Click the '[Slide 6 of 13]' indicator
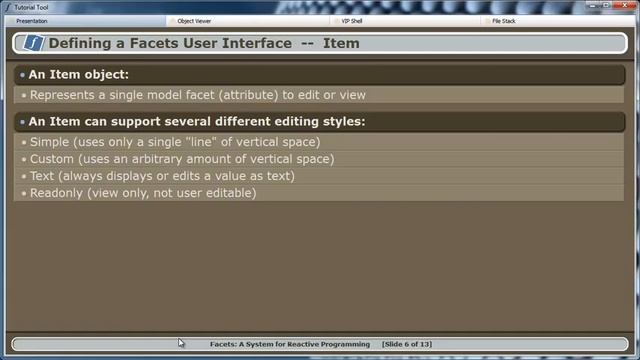 click(407, 344)
